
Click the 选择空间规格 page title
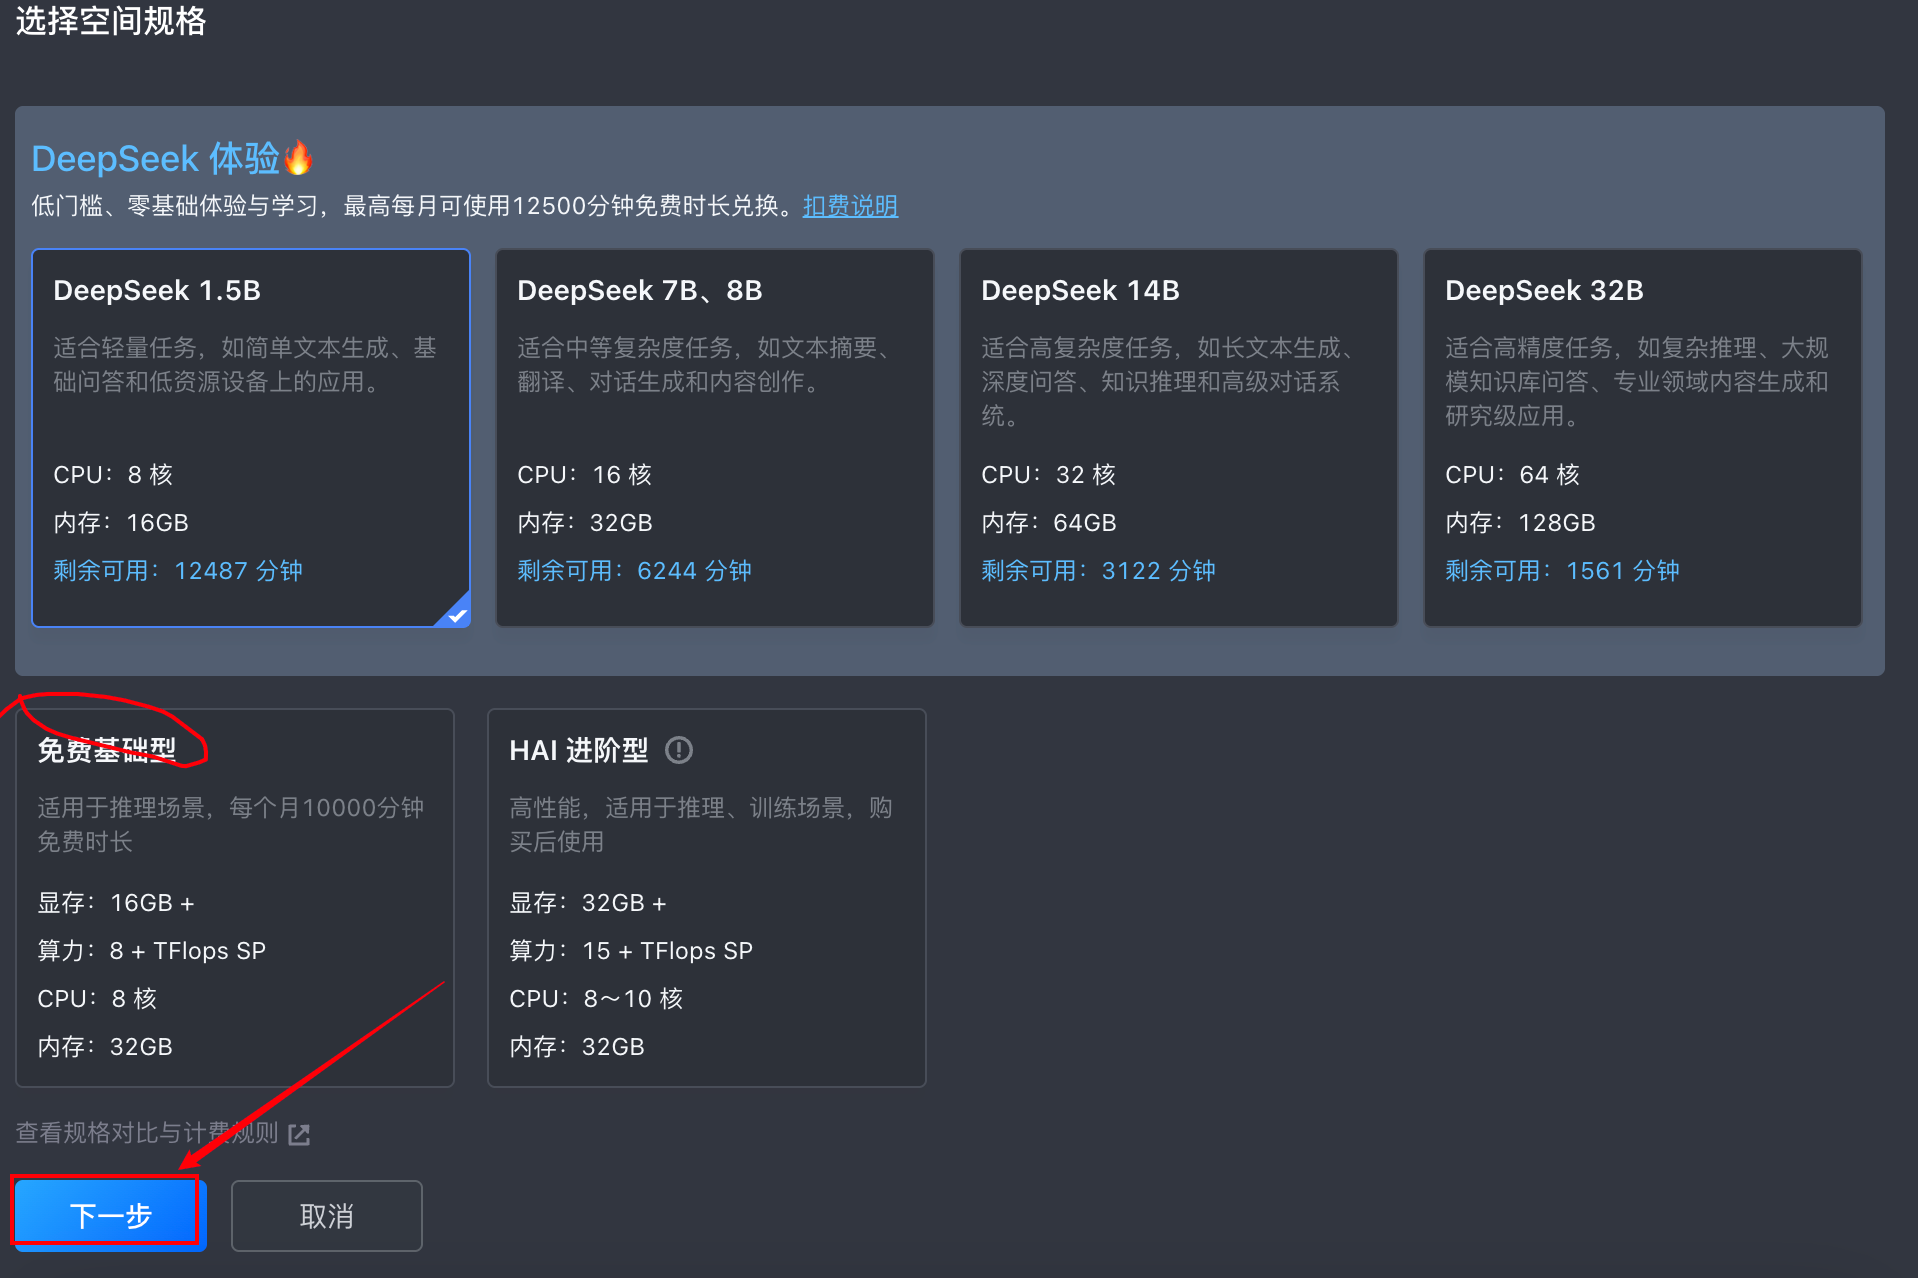111,20
